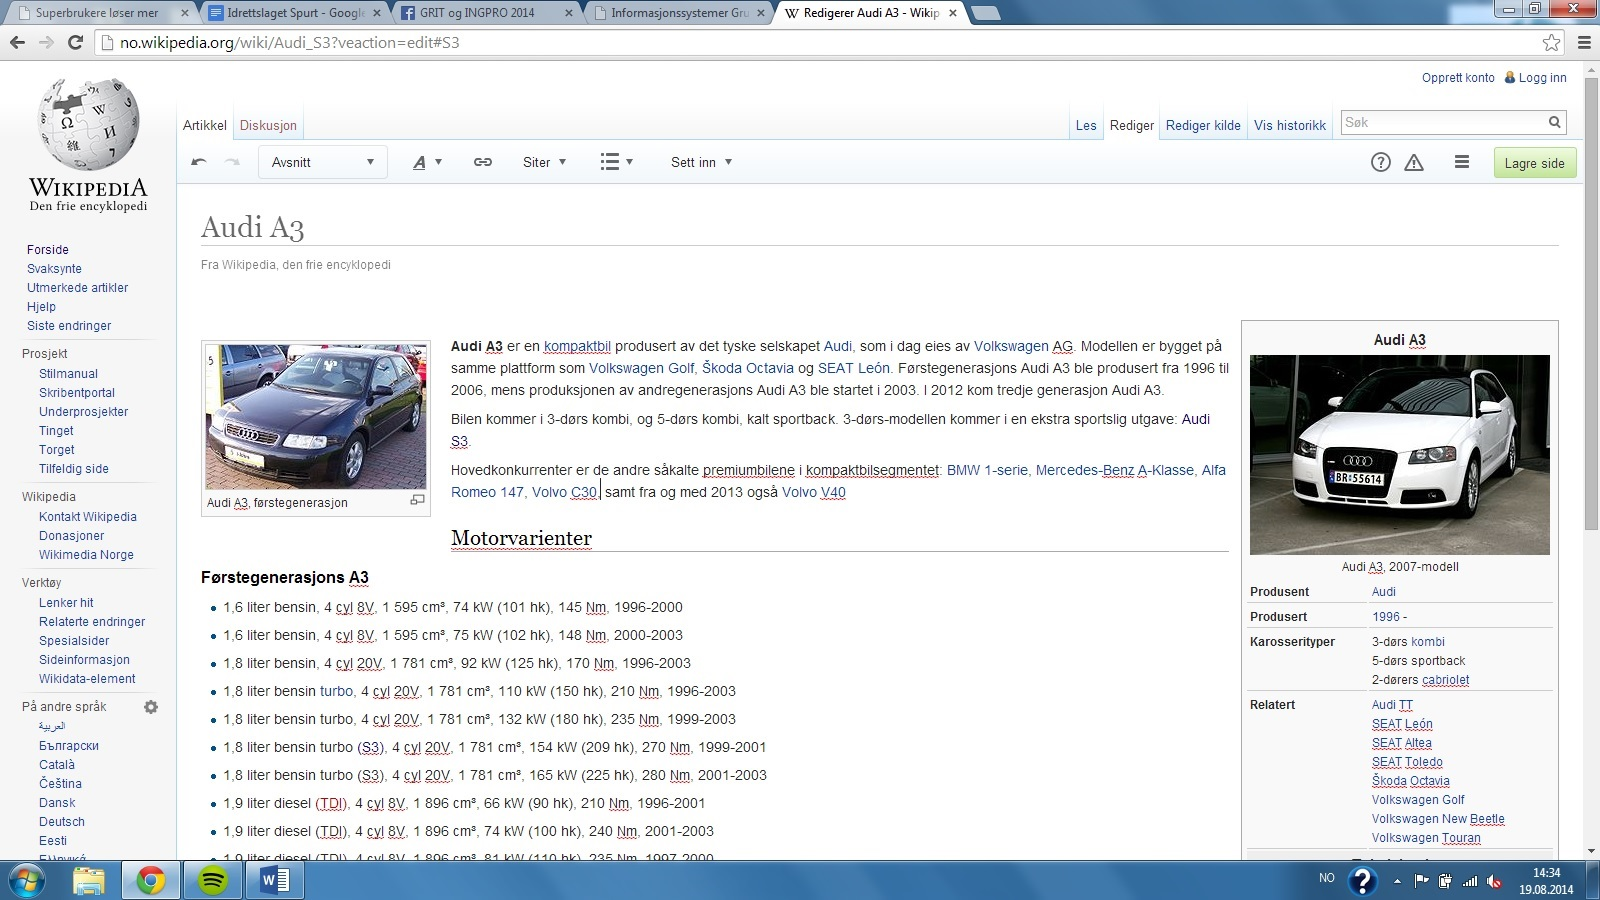Screen dimensions: 1600x900
Task: Bookmark this page with the star icon
Action: pyautogui.click(x=1551, y=42)
